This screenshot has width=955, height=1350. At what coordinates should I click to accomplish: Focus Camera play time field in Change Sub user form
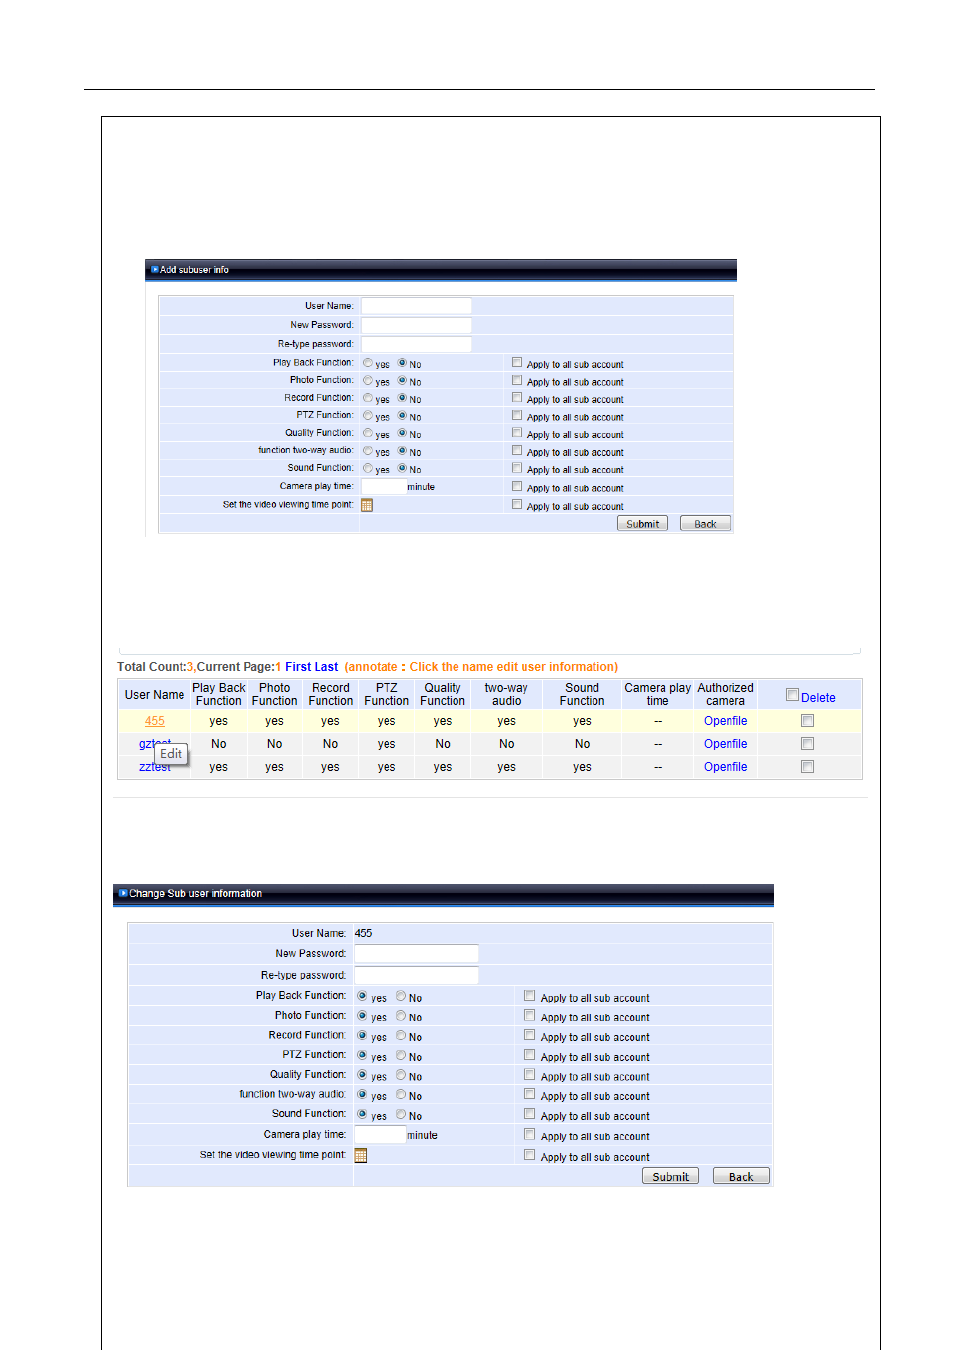[380, 1135]
